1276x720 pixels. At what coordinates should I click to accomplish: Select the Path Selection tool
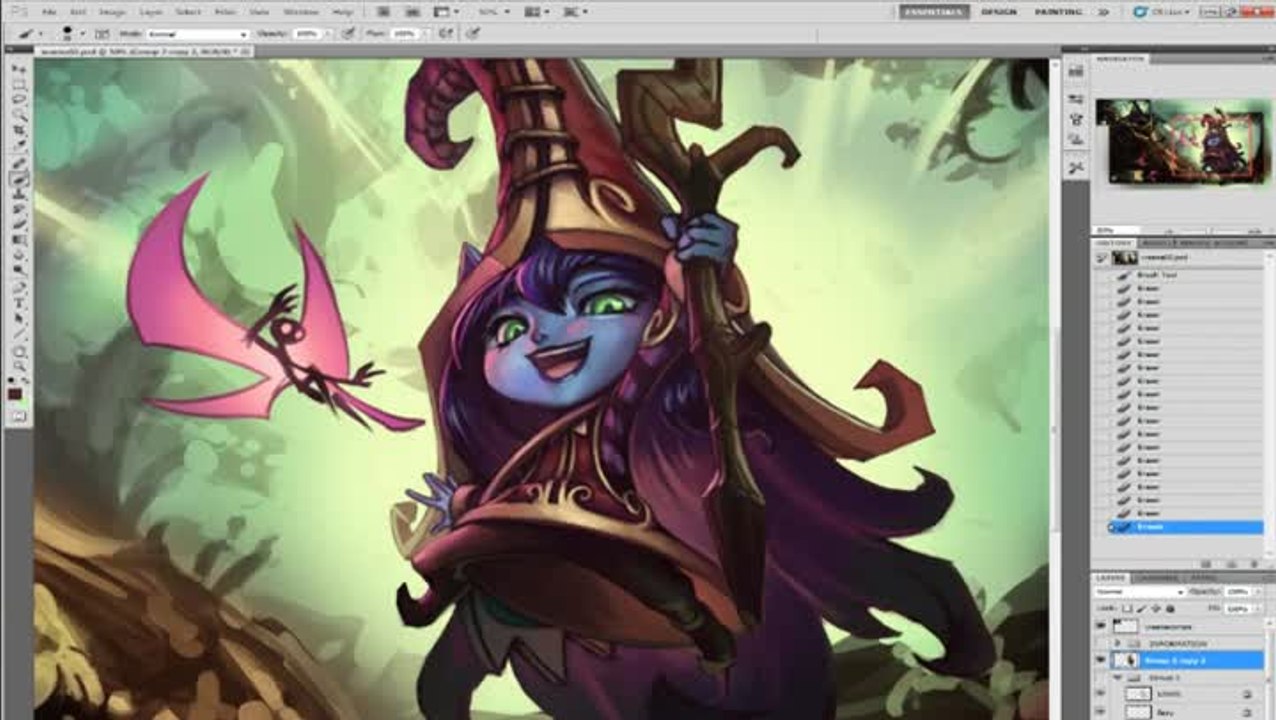click(x=19, y=317)
